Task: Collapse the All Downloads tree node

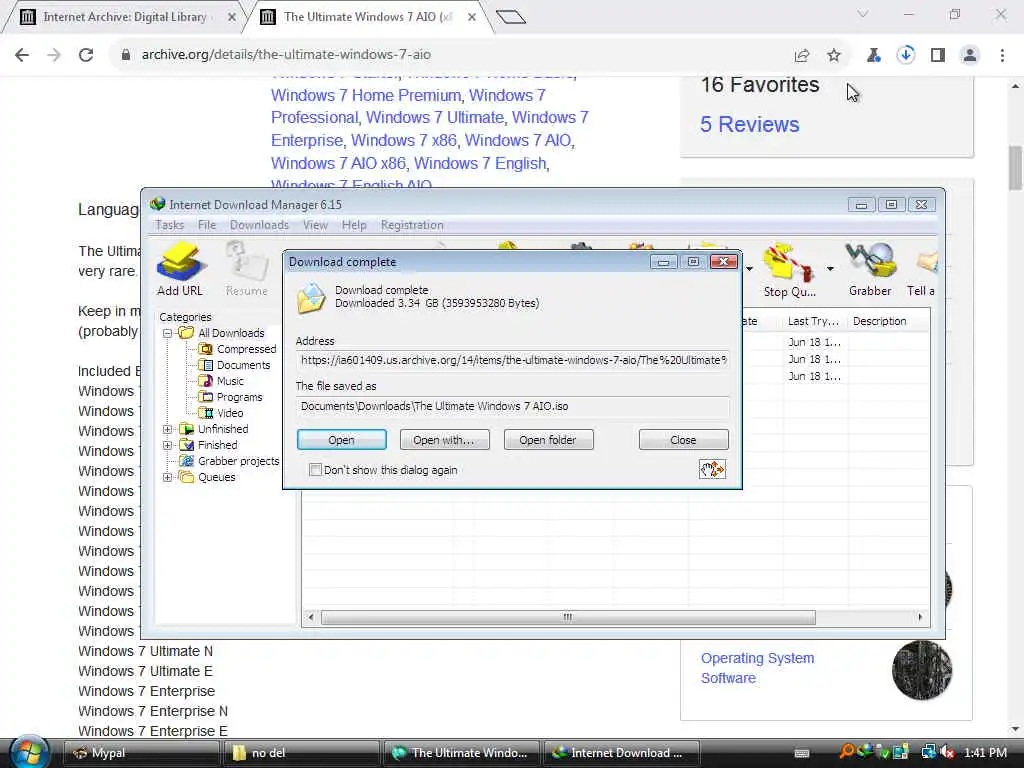Action: pyautogui.click(x=167, y=333)
